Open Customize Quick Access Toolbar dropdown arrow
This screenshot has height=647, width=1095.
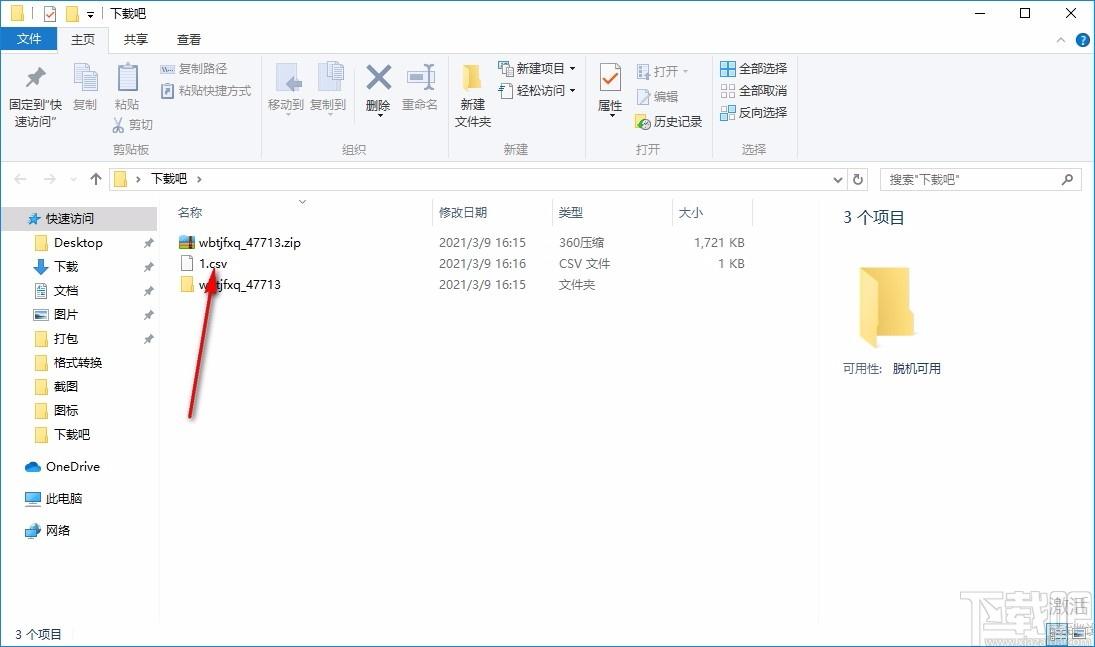90,14
